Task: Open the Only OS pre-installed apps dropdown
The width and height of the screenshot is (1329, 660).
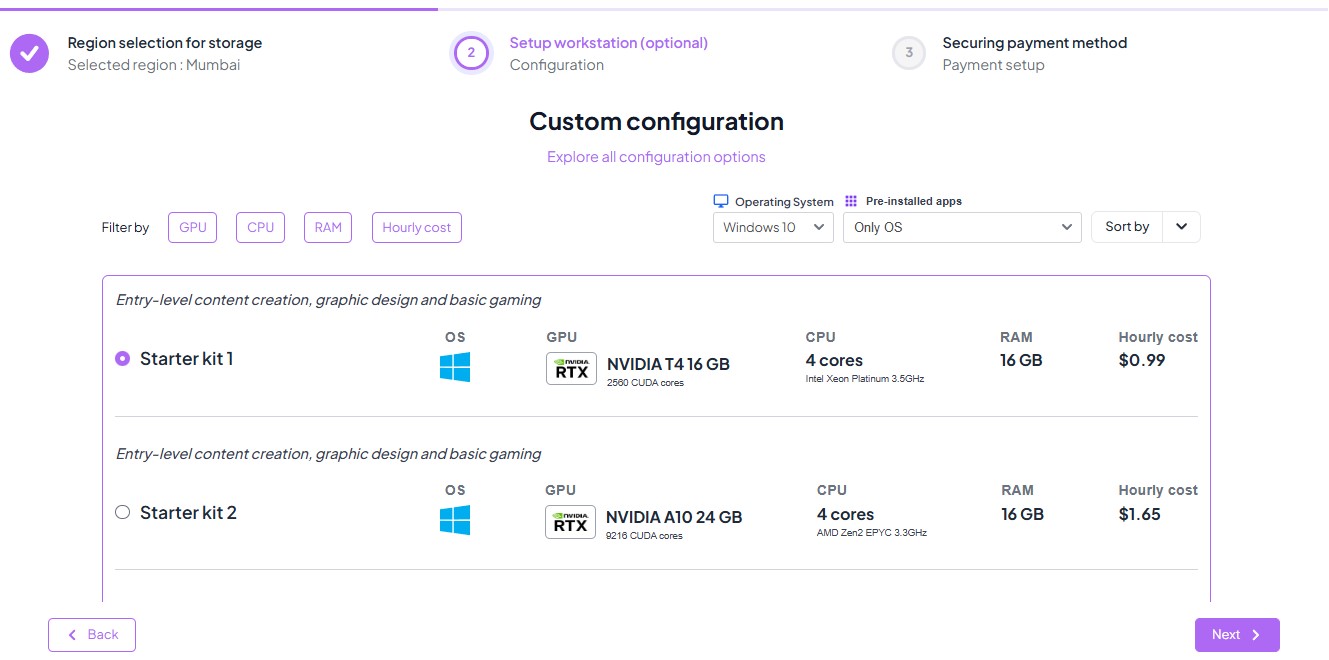Action: tap(962, 227)
